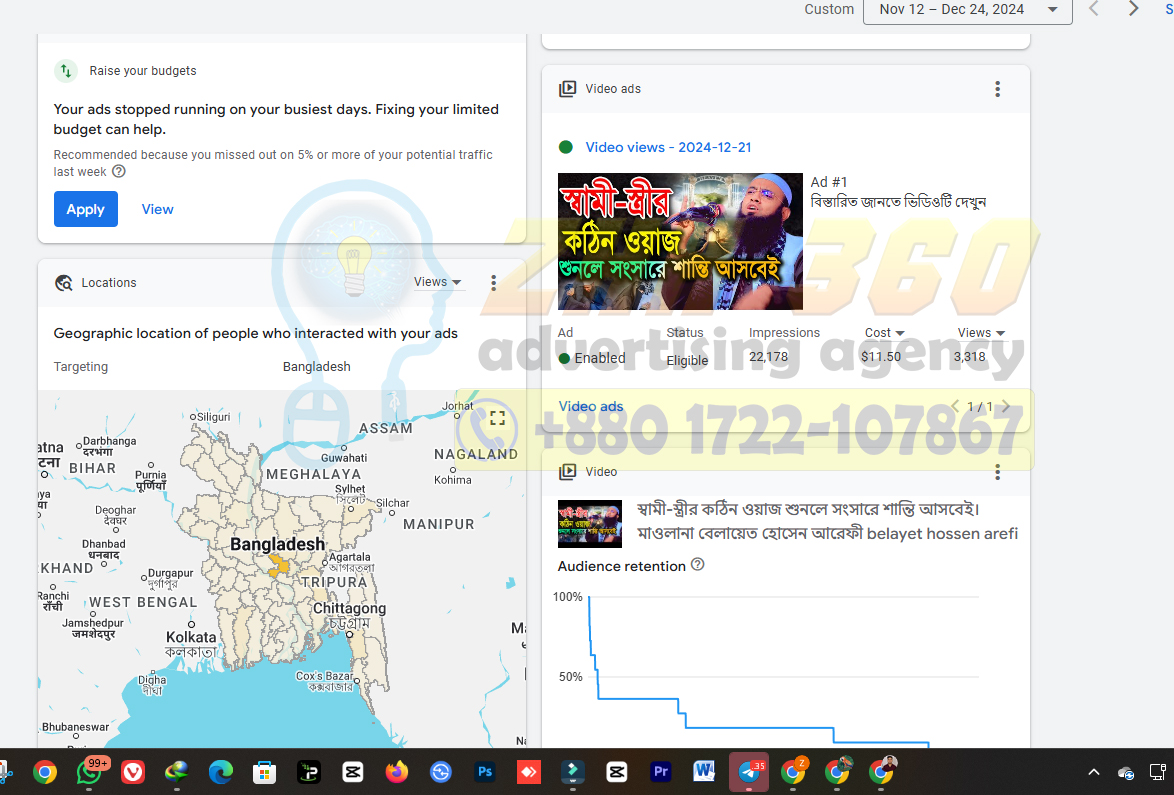Go to the previous date range period
This screenshot has height=795, width=1174.
(1094, 9)
